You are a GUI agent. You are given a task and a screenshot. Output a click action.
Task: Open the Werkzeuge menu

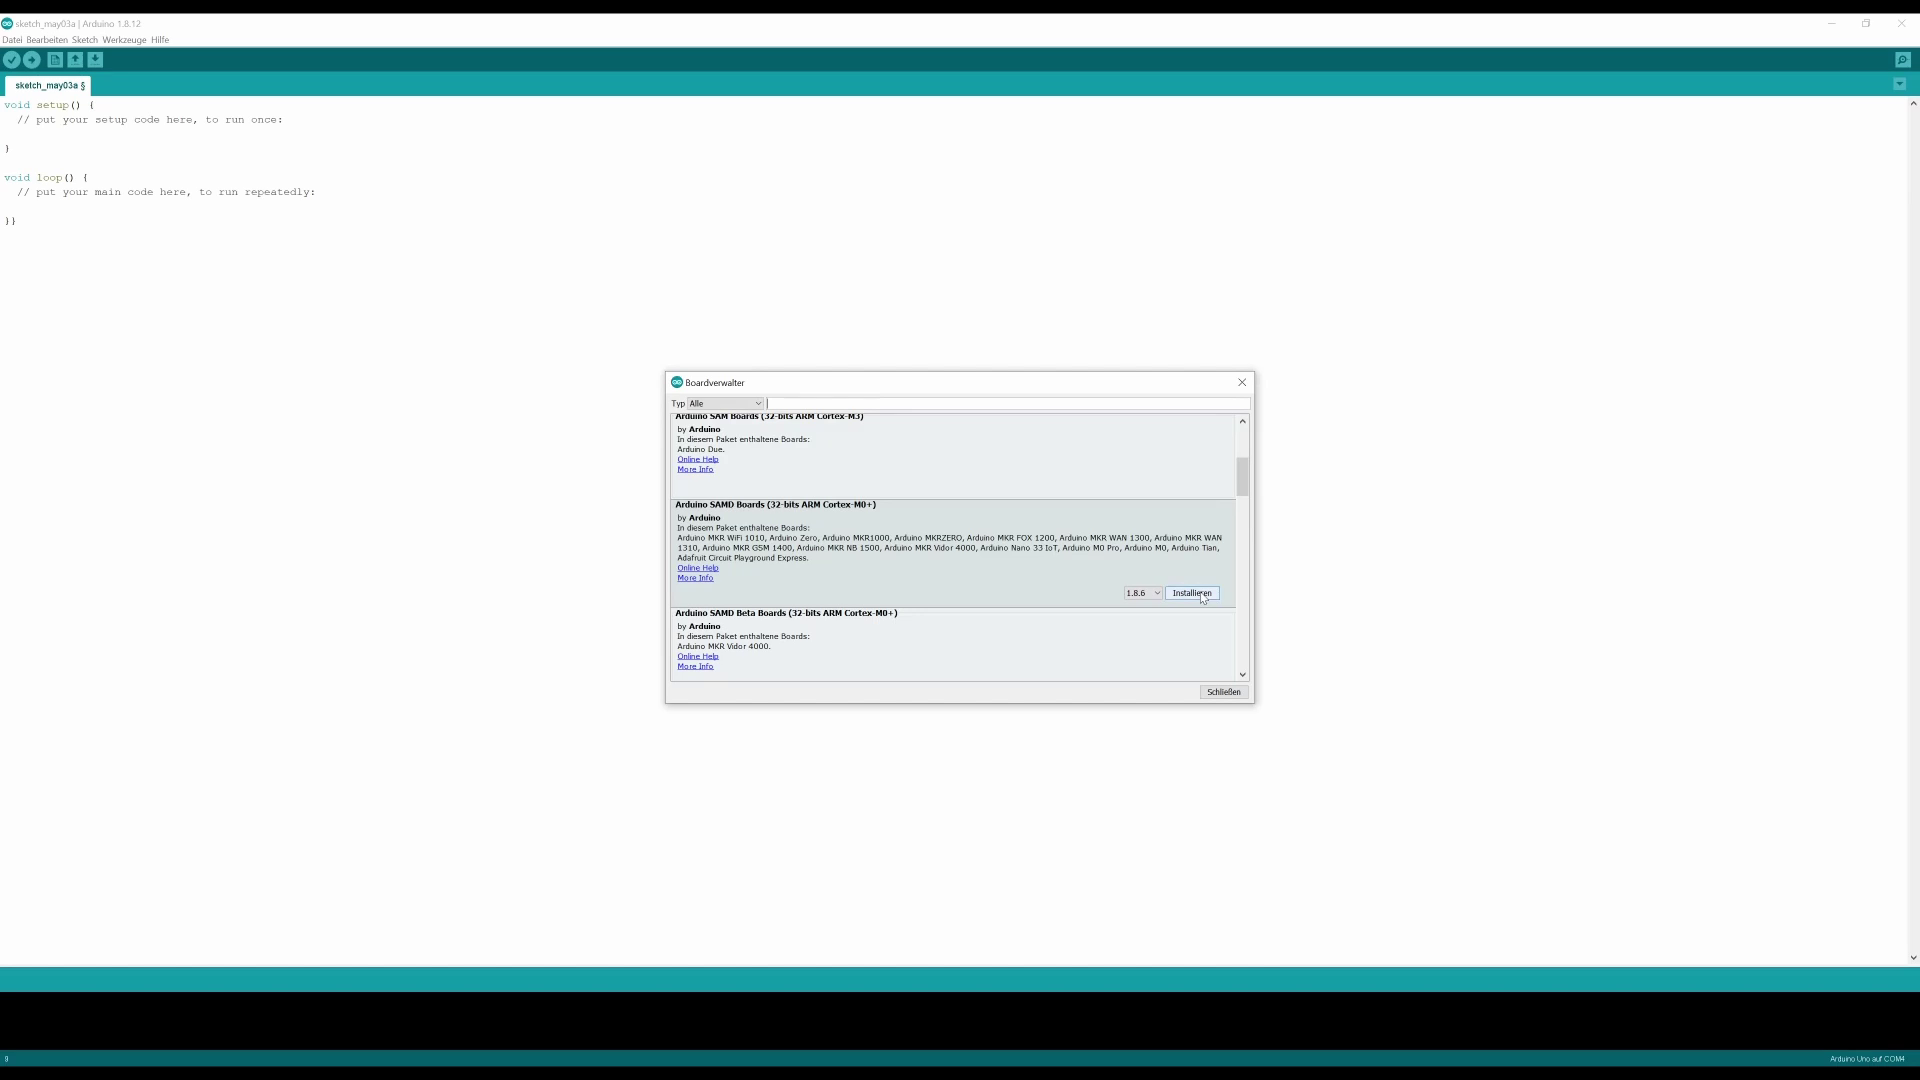point(124,40)
